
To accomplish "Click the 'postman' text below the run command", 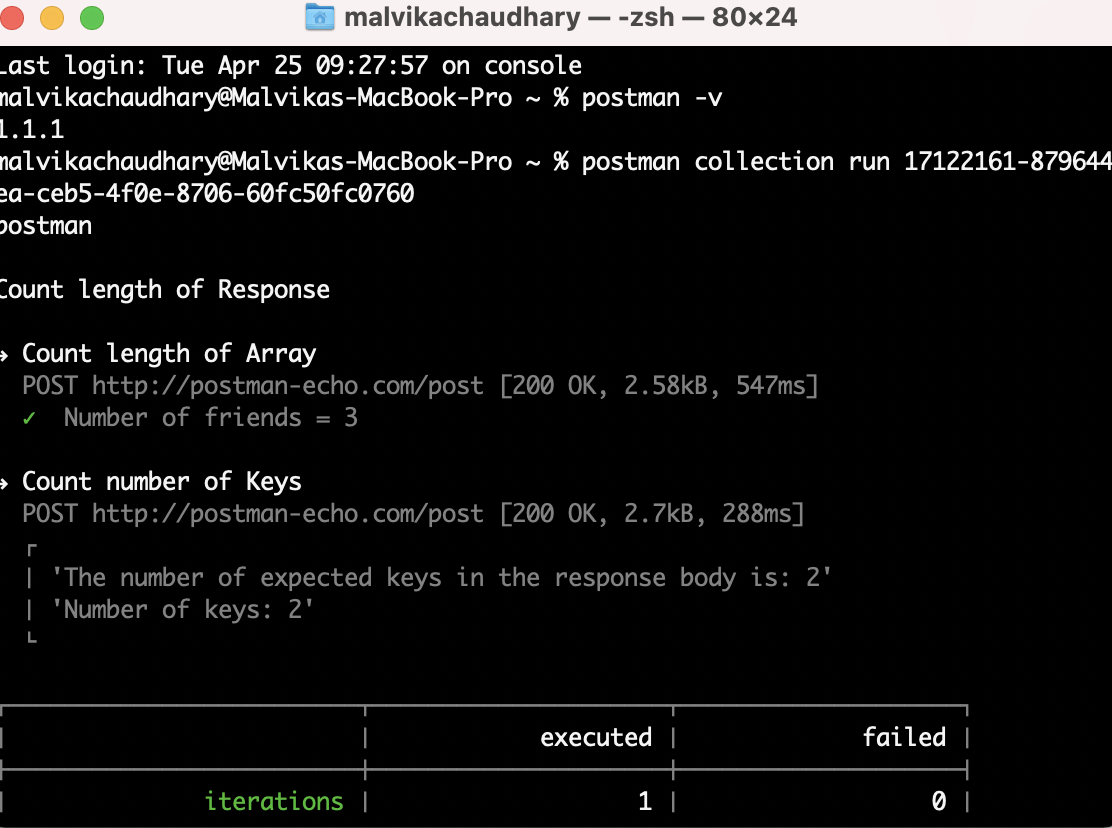I will point(45,225).
